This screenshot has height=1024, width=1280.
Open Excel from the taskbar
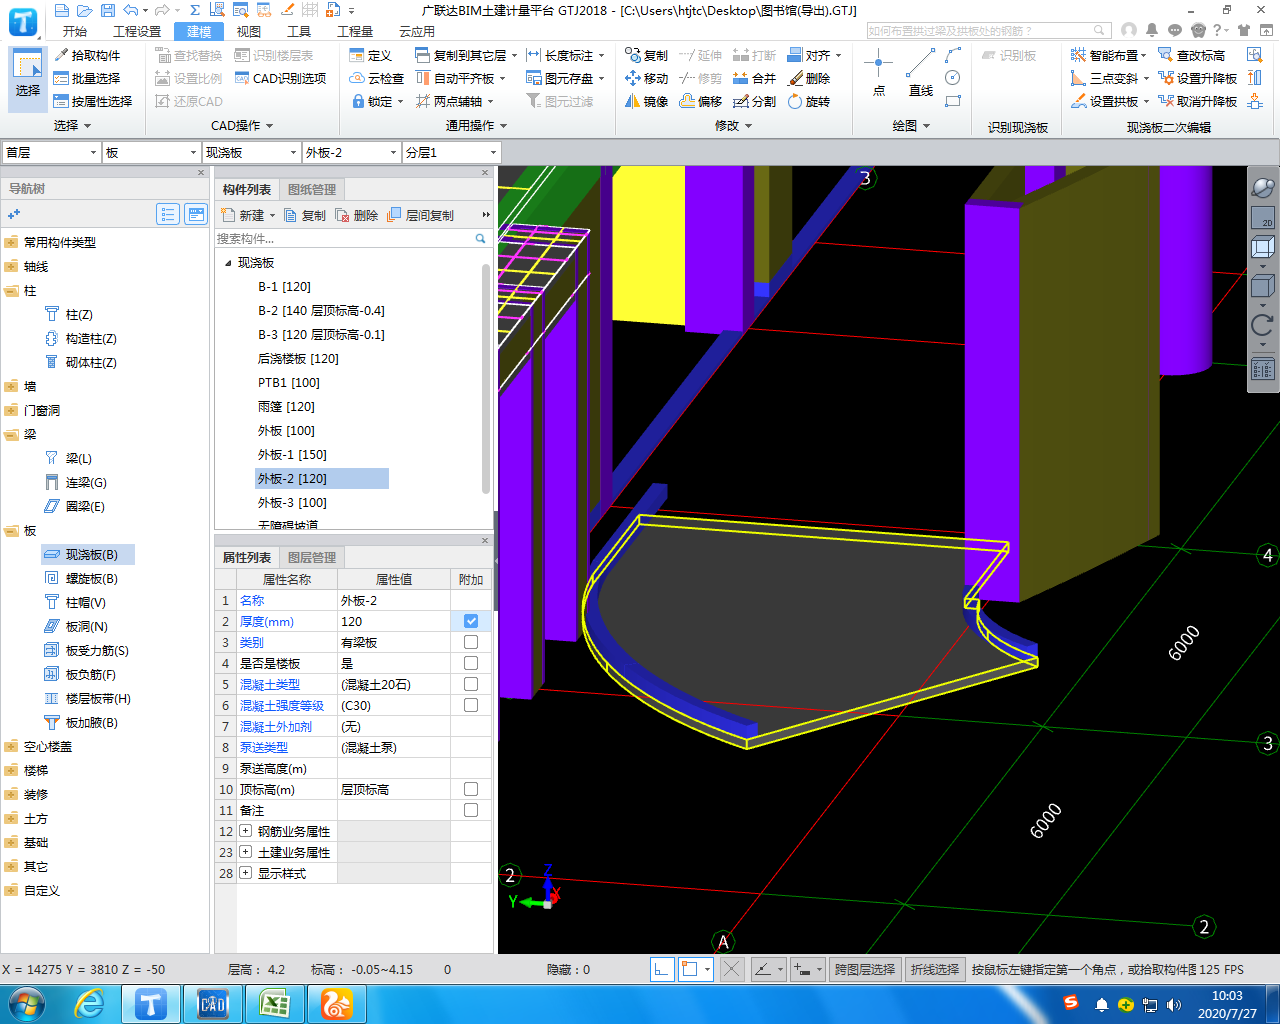tap(274, 1004)
